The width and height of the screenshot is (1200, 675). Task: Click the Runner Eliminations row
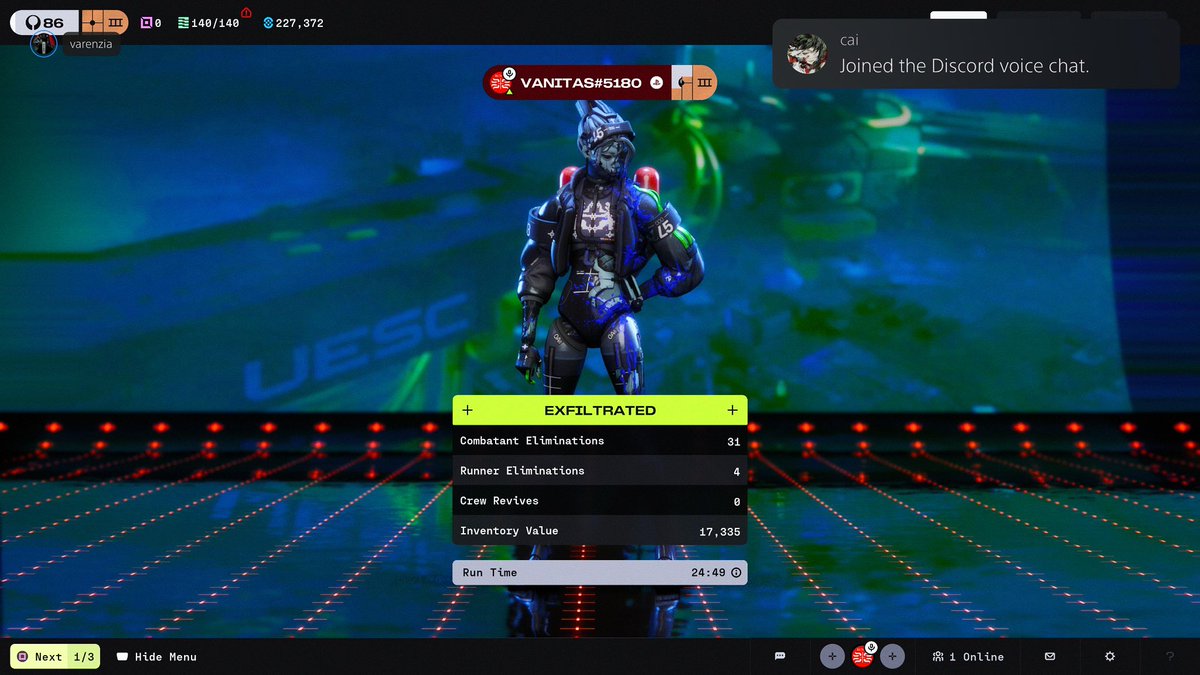point(600,471)
